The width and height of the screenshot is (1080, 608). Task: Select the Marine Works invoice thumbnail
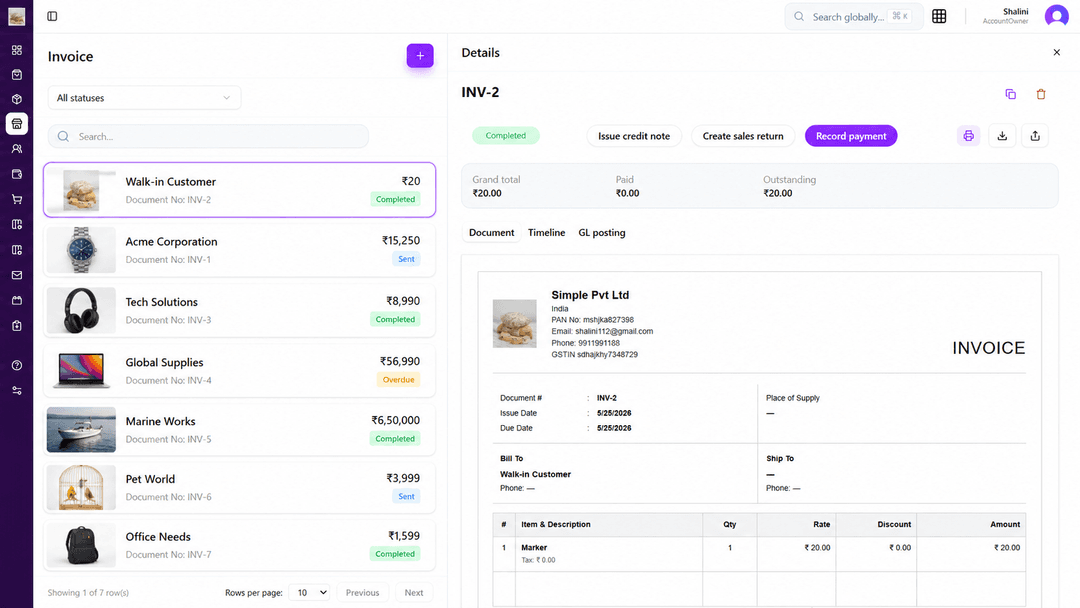point(81,430)
